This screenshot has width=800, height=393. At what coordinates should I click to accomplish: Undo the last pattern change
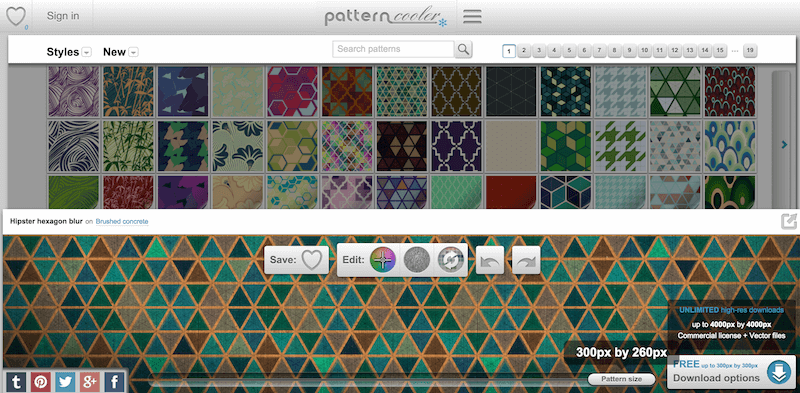(490, 260)
